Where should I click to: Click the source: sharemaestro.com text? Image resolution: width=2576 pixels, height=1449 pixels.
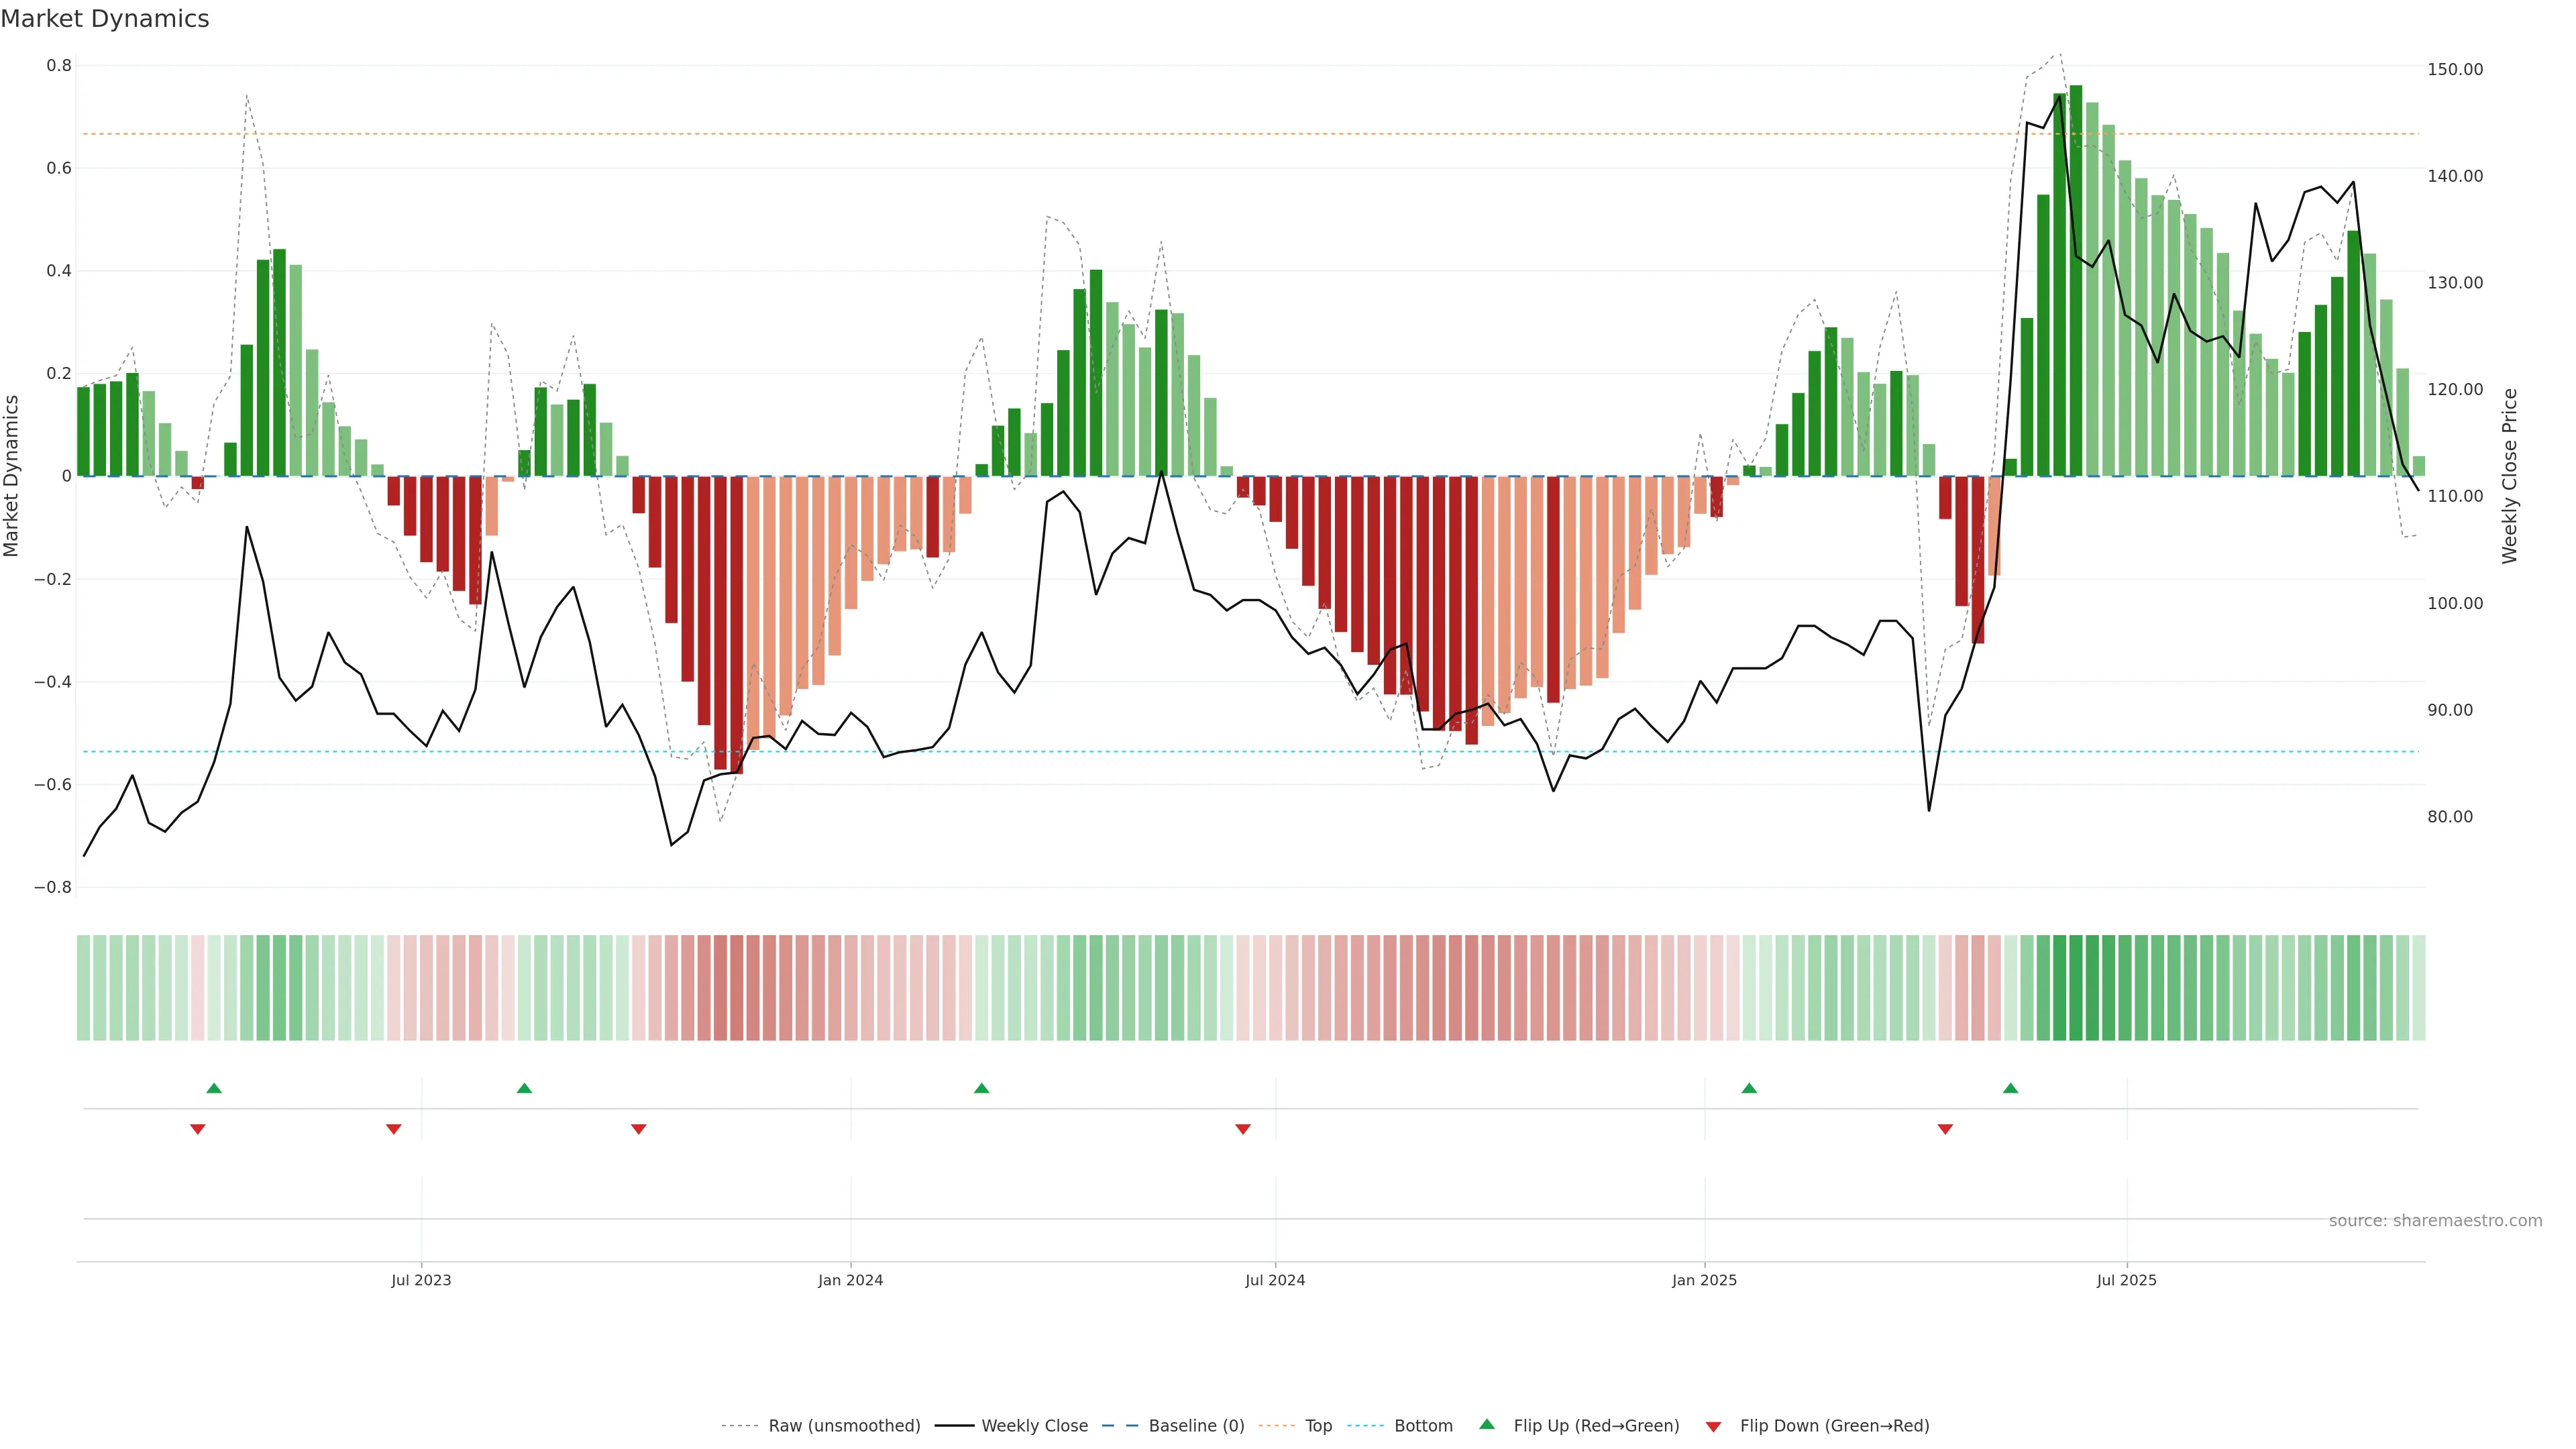pyautogui.click(x=2435, y=1221)
